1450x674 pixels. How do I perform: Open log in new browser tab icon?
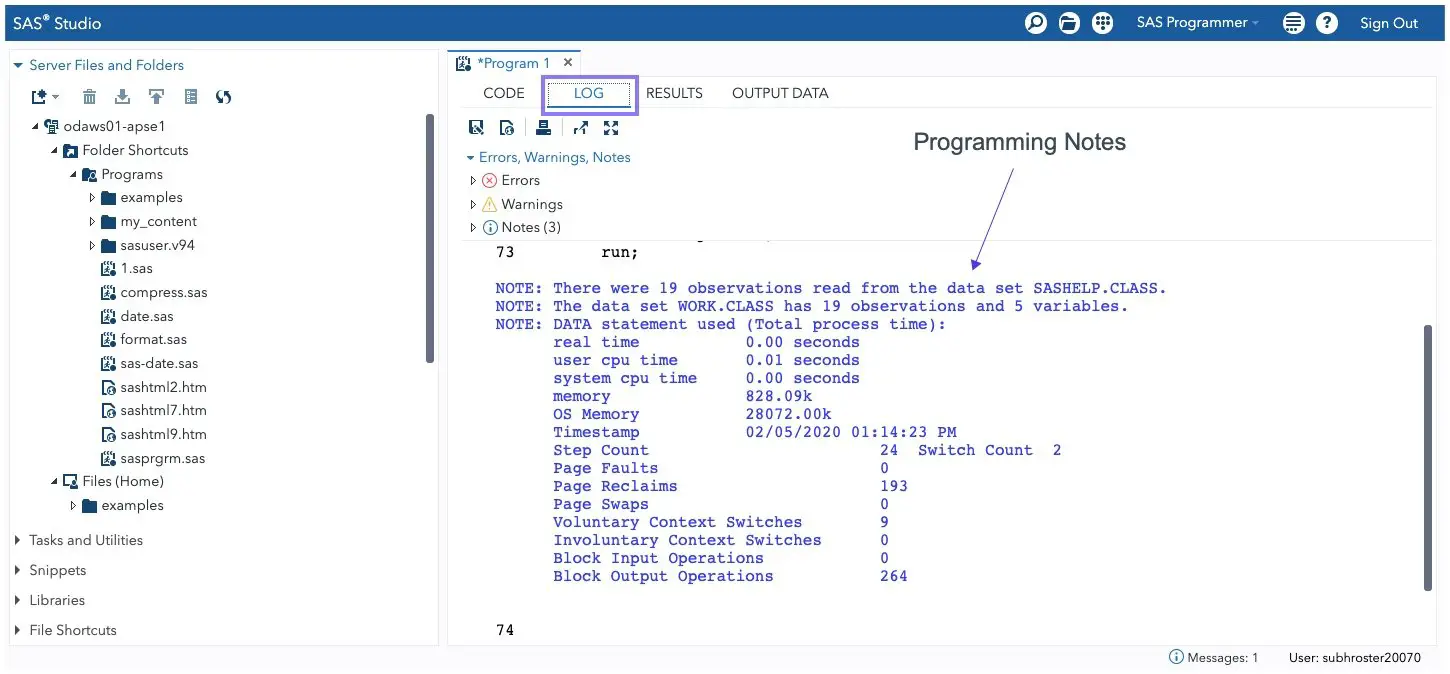coord(580,128)
